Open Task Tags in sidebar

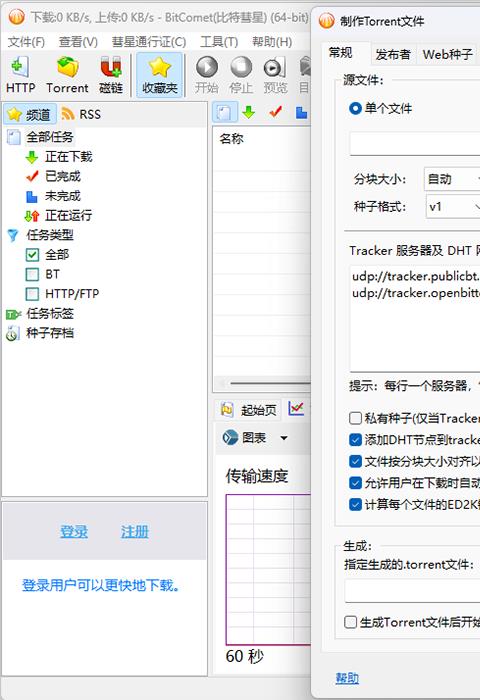pos(40,314)
